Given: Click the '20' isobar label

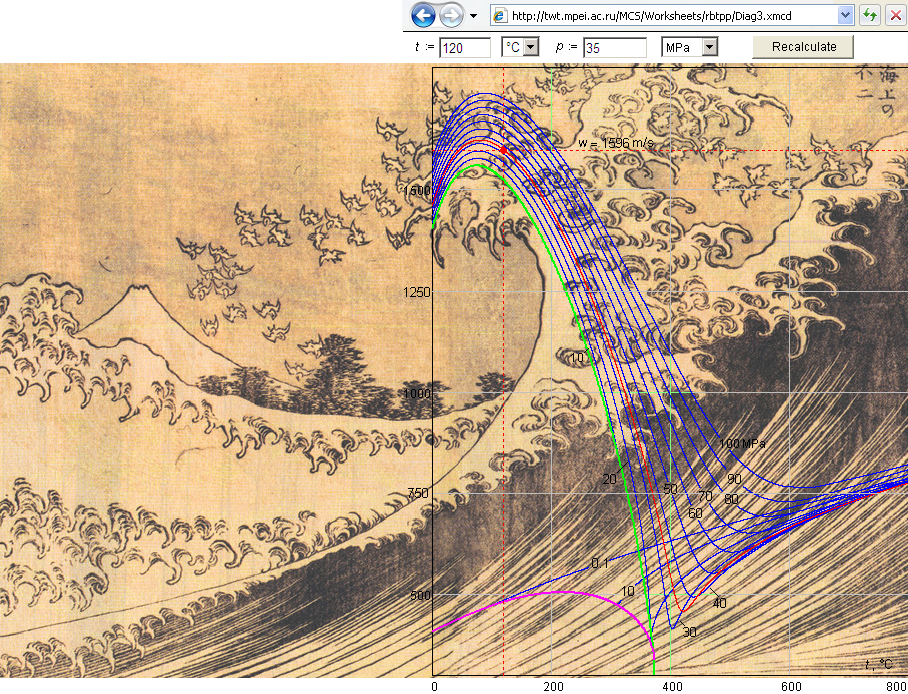Looking at the screenshot, I should [x=609, y=479].
